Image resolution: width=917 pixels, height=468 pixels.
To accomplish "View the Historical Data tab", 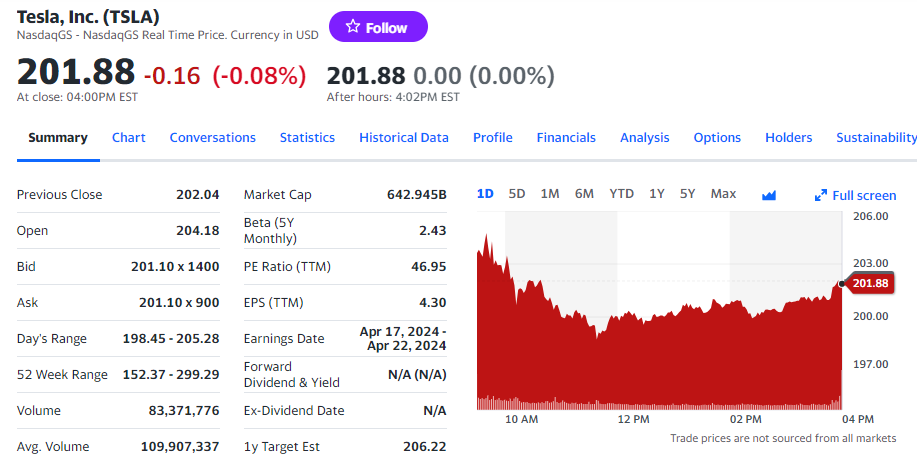I will tap(404, 138).
